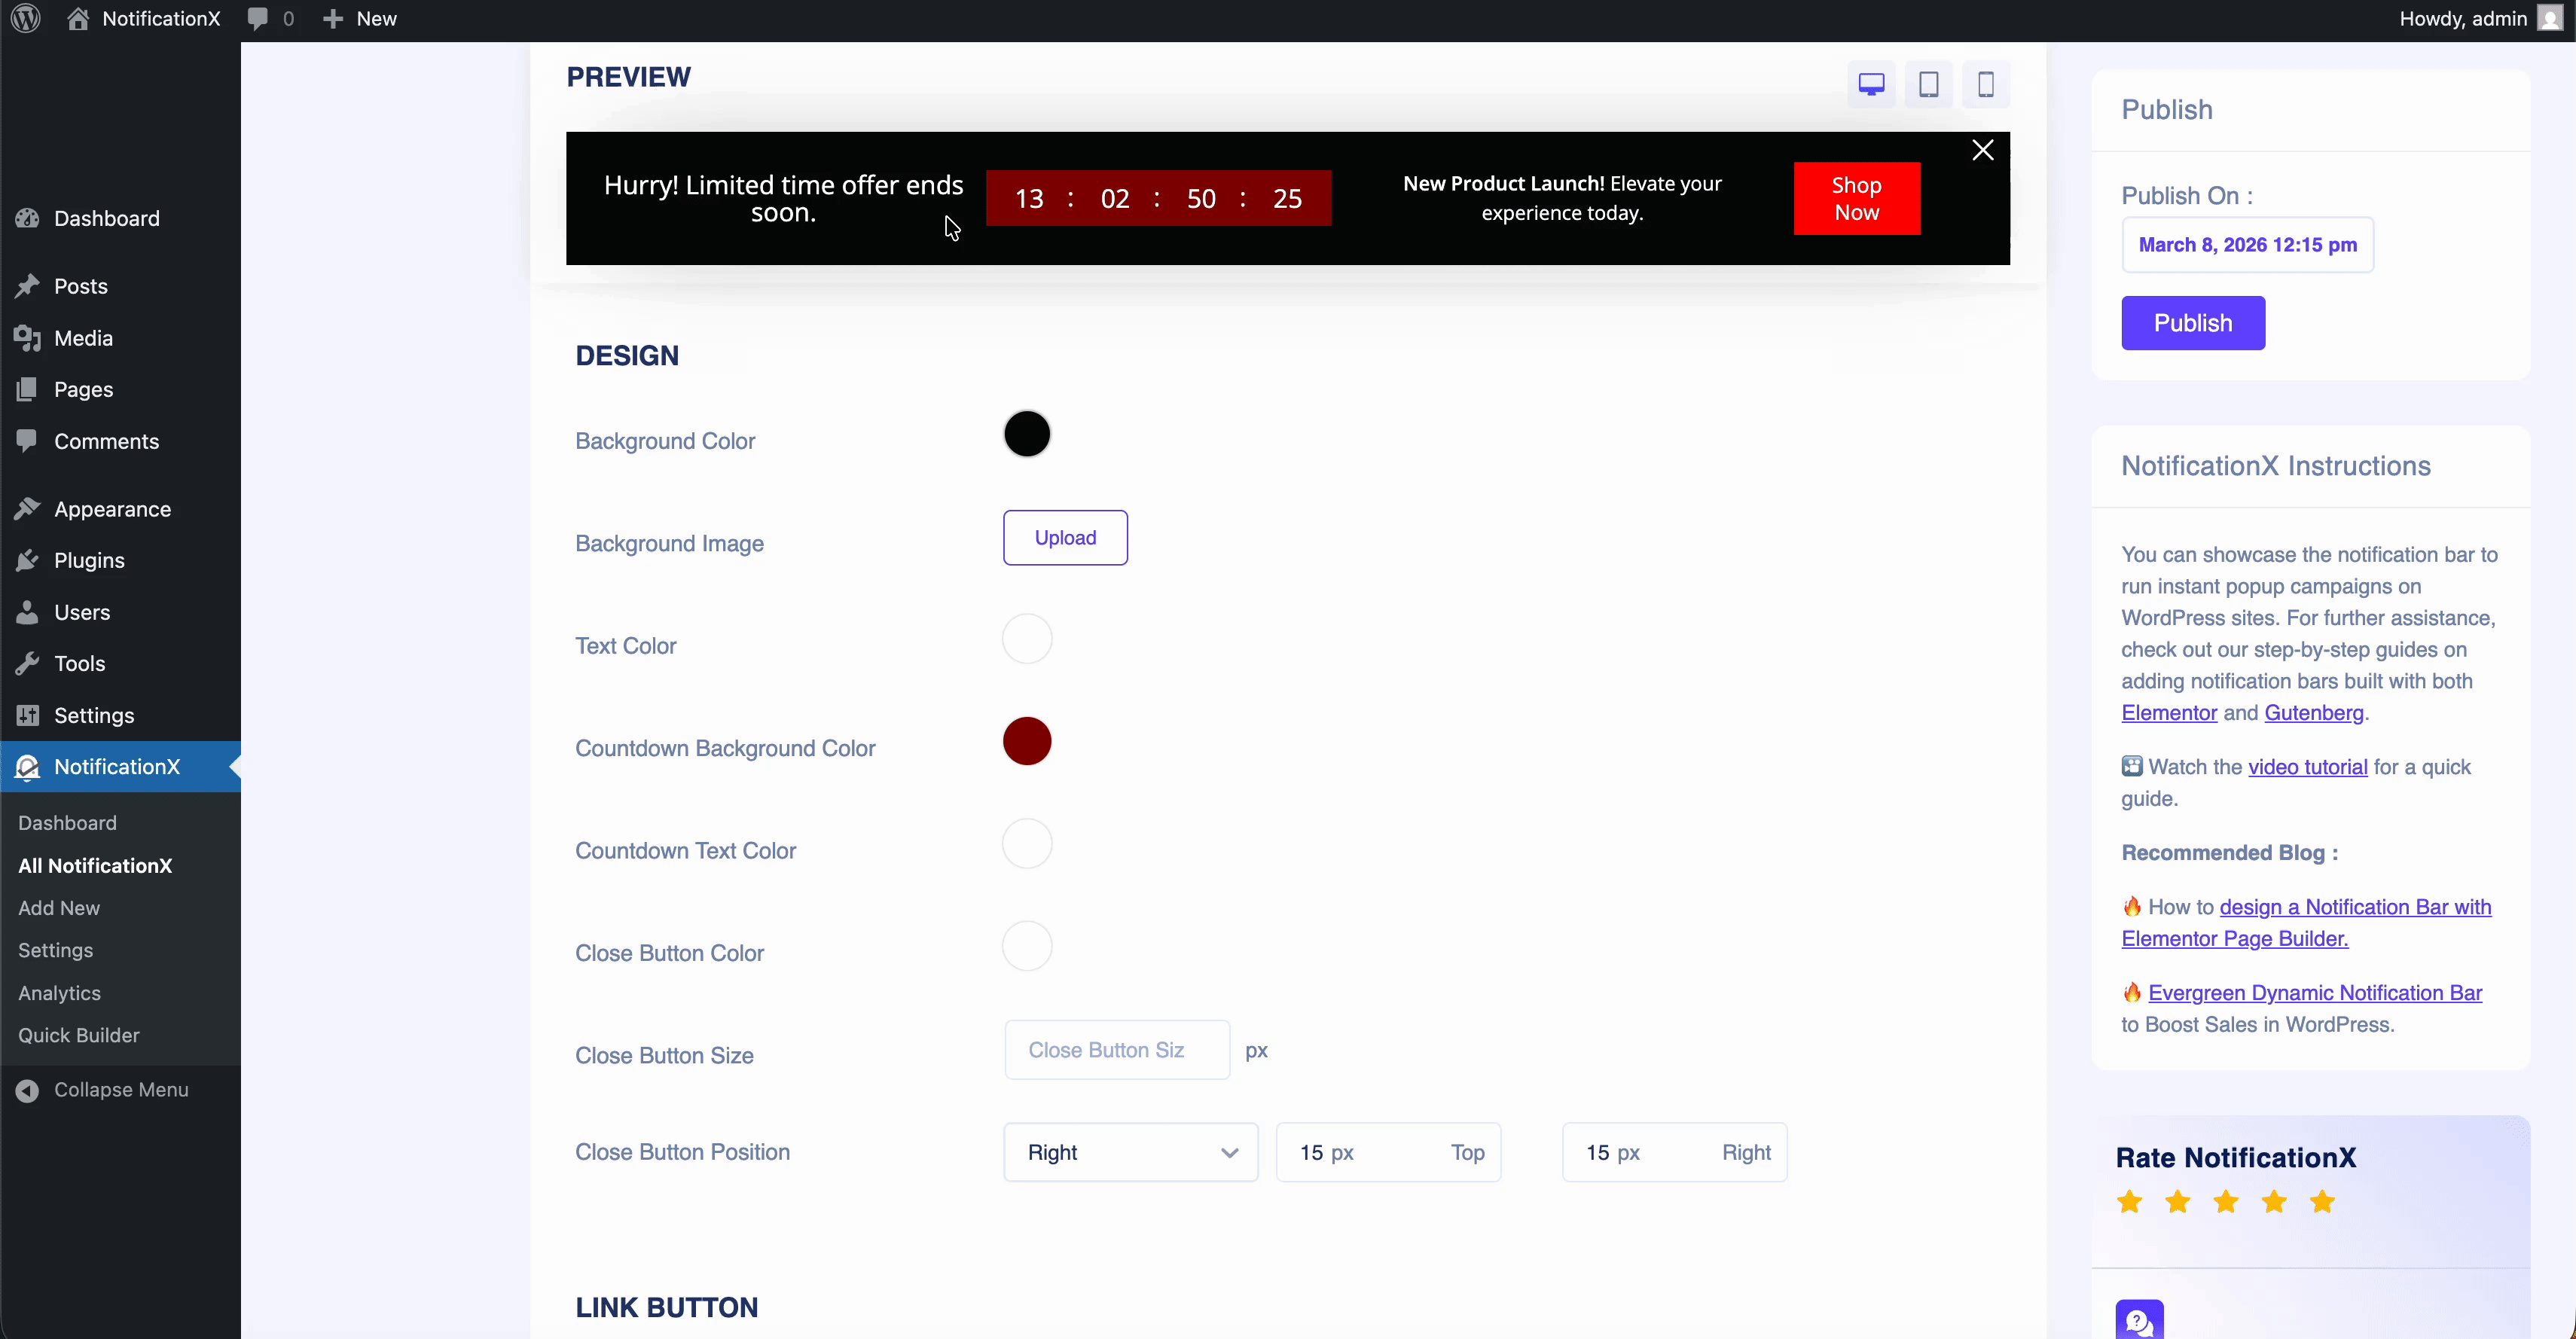The width and height of the screenshot is (2576, 1339).
Task: Switch preview to desktop view
Action: pos(1871,84)
